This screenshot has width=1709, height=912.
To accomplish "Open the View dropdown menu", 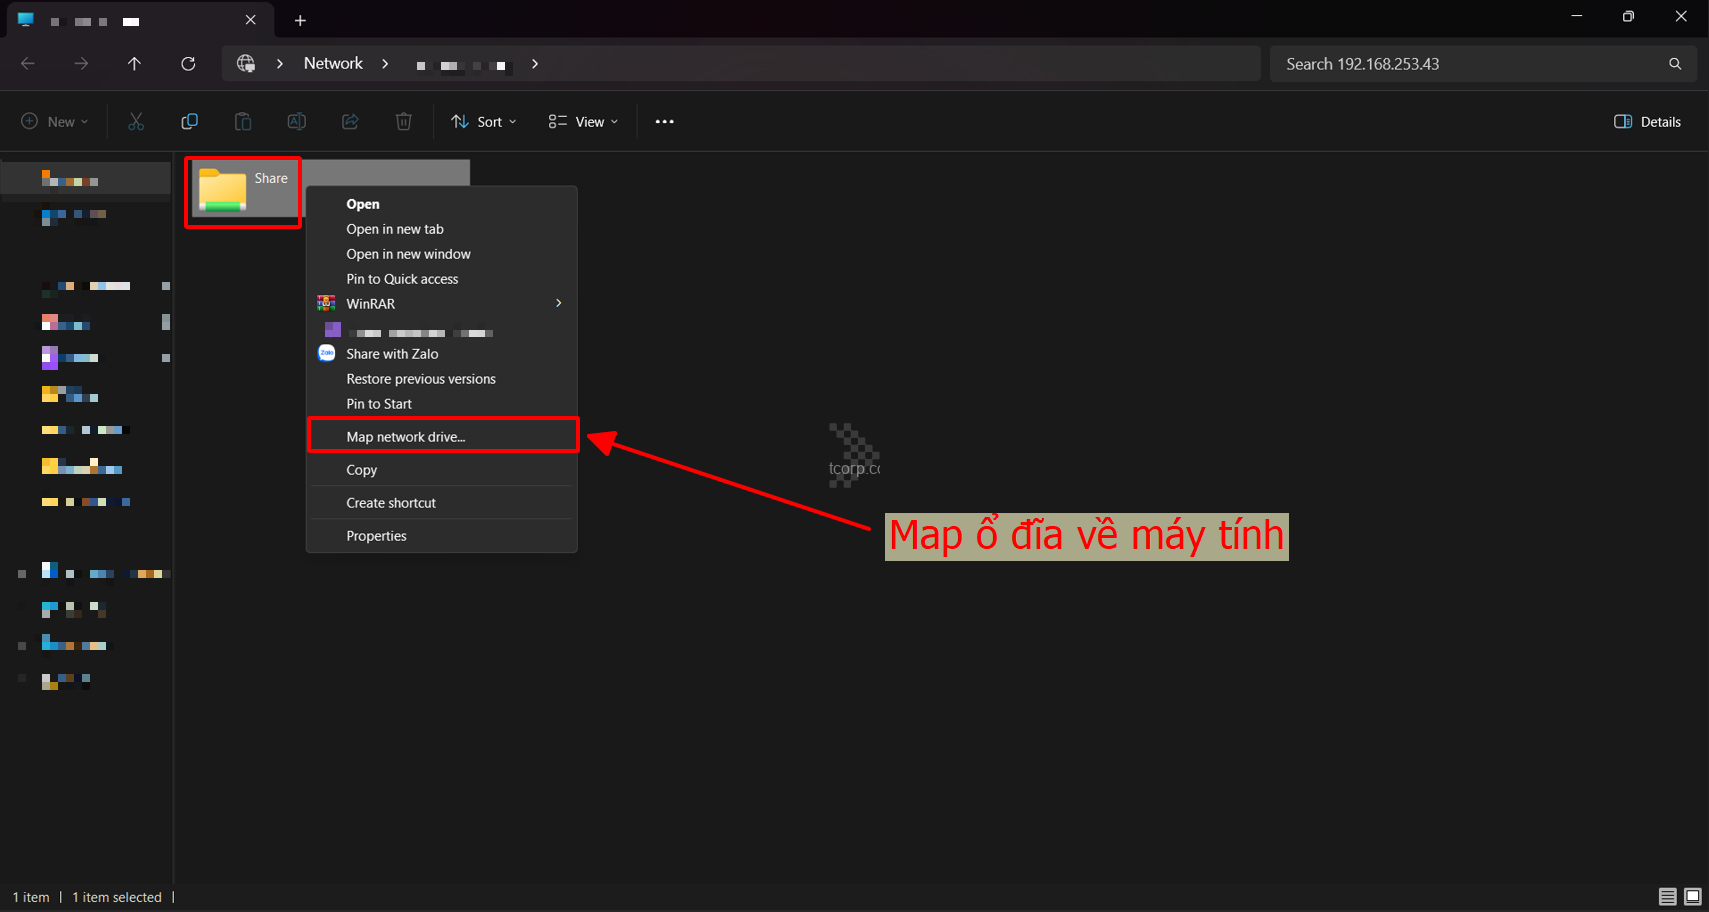I will pyautogui.click(x=584, y=122).
